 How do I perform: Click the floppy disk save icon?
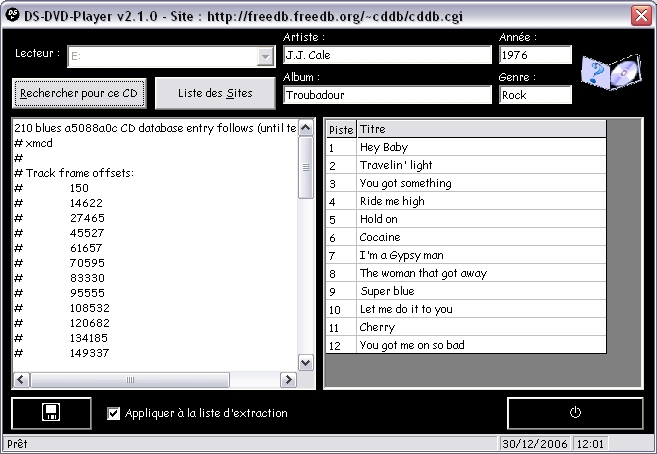52,412
